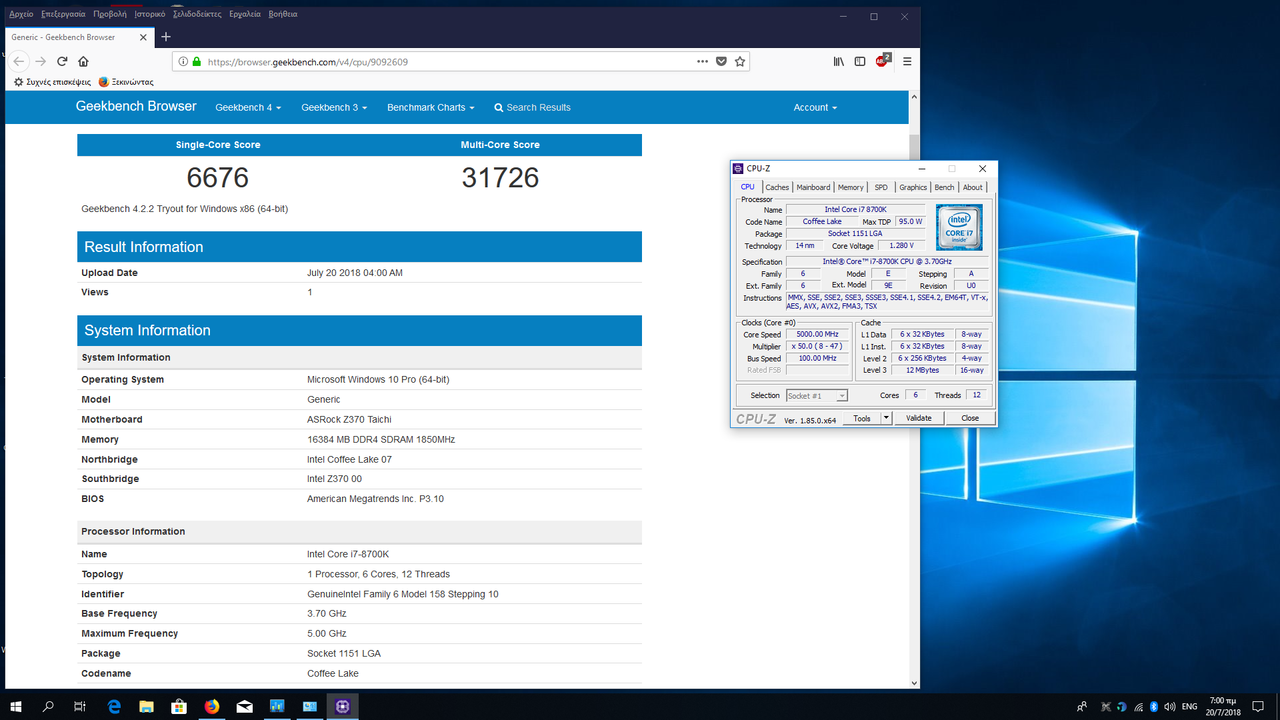Screen dimensions: 1280x720
Task: Open the Βοήθεια menu
Action: click(x=283, y=14)
